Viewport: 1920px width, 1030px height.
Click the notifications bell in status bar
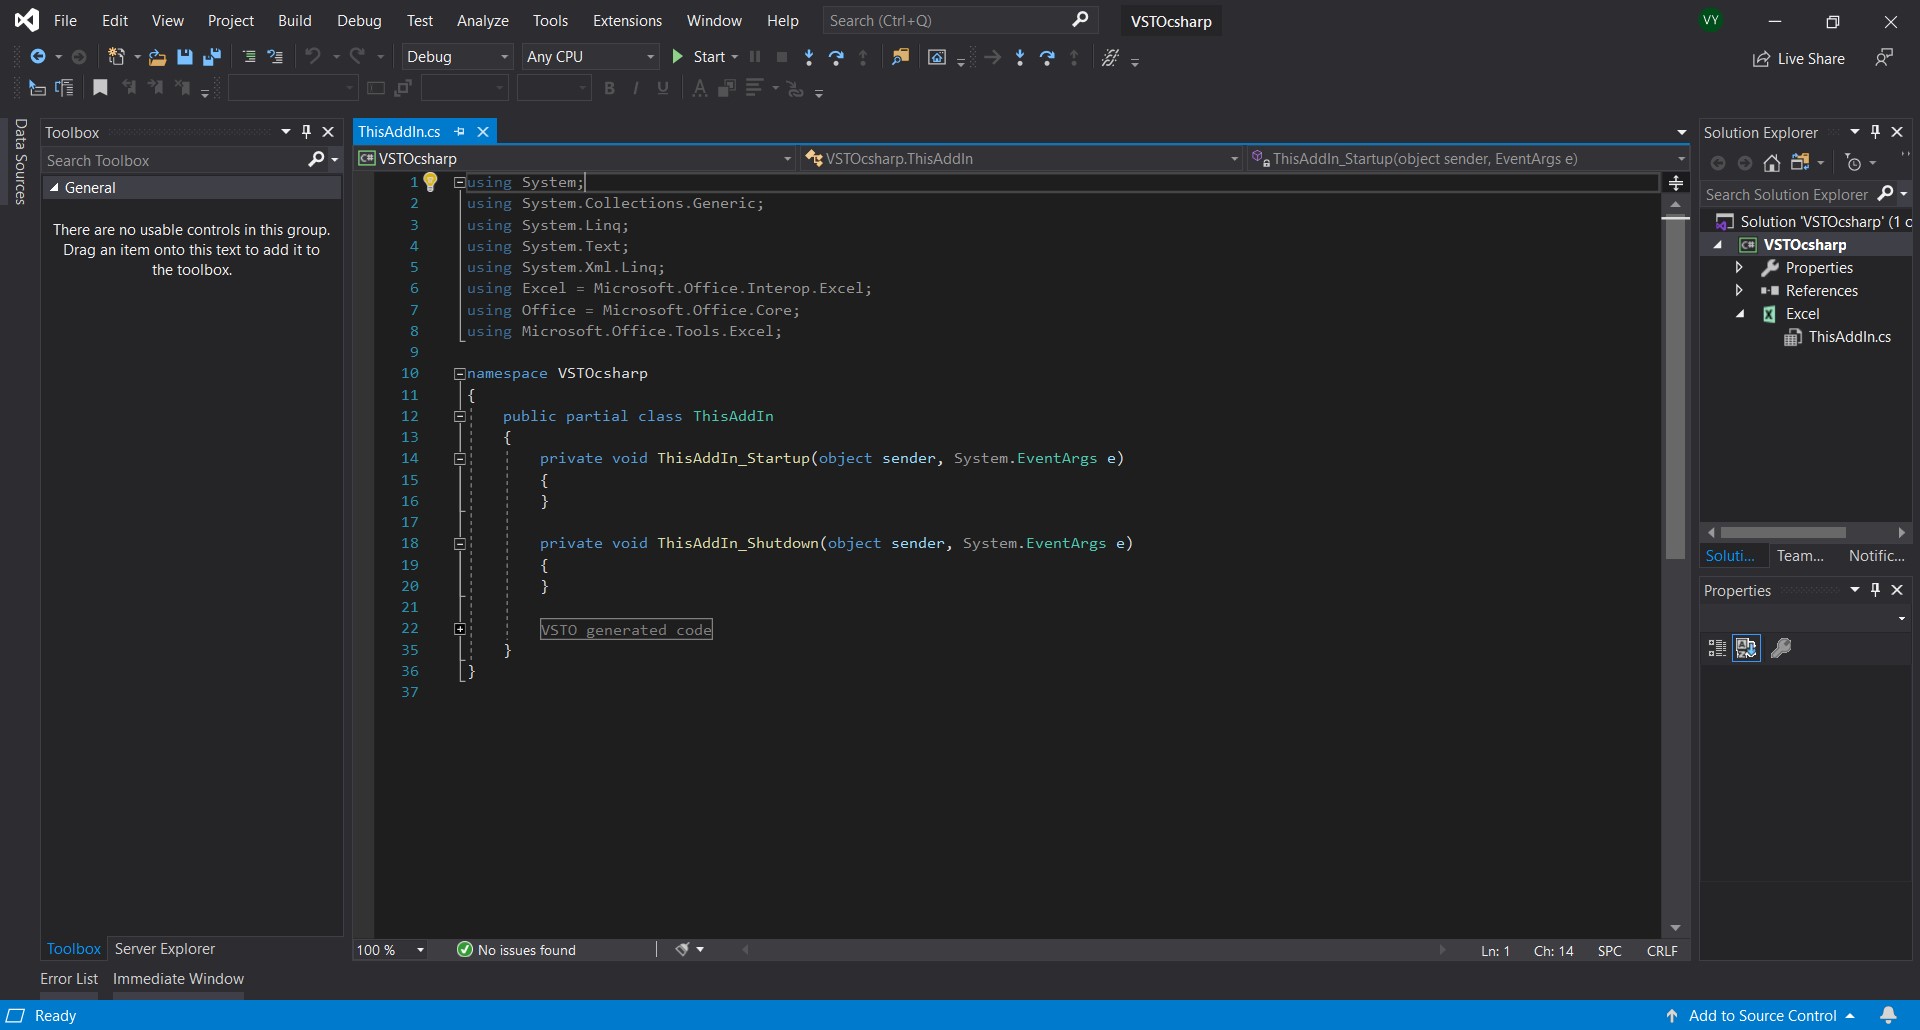coord(1888,1015)
